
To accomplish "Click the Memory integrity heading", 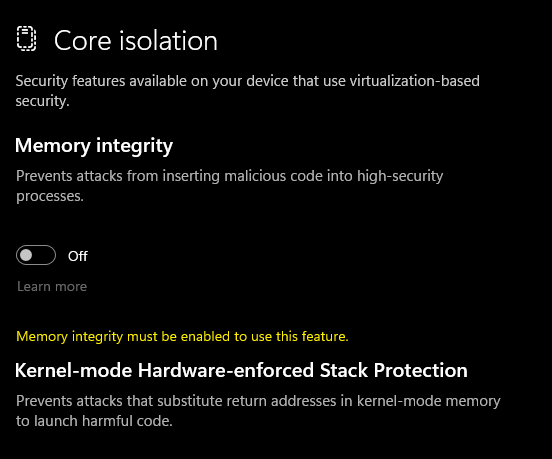I will click(94, 146).
